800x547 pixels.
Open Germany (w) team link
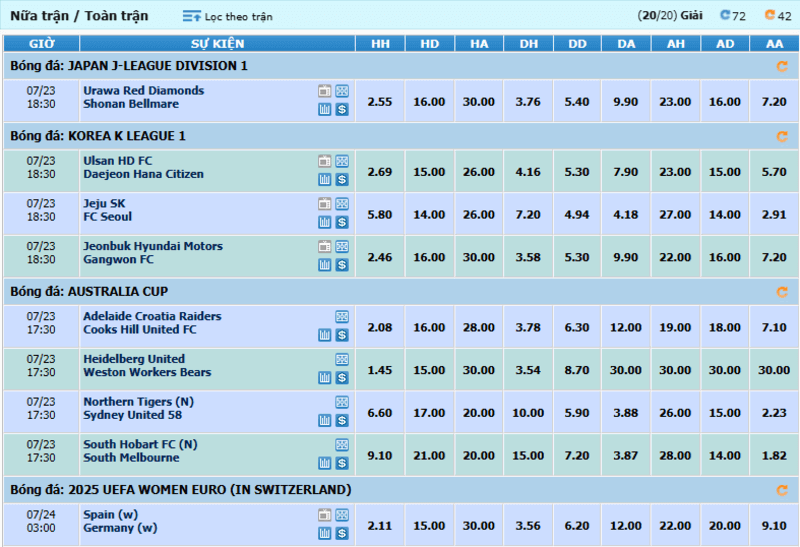[x=120, y=529]
